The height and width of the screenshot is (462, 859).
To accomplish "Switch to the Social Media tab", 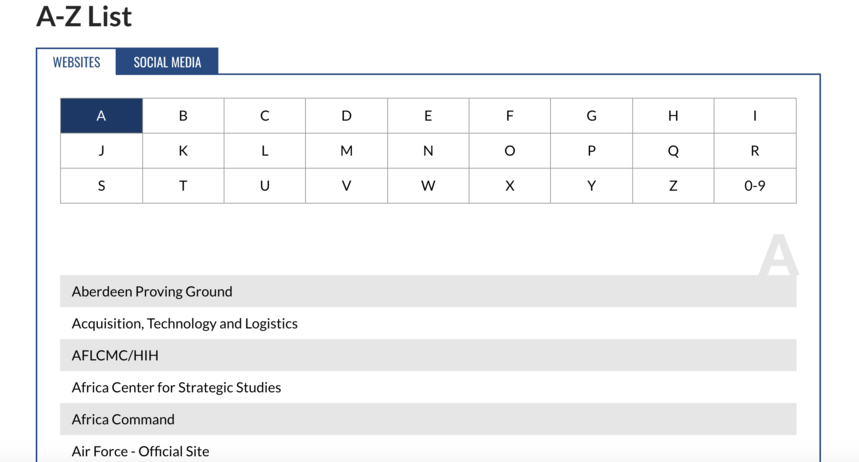I will pyautogui.click(x=167, y=62).
